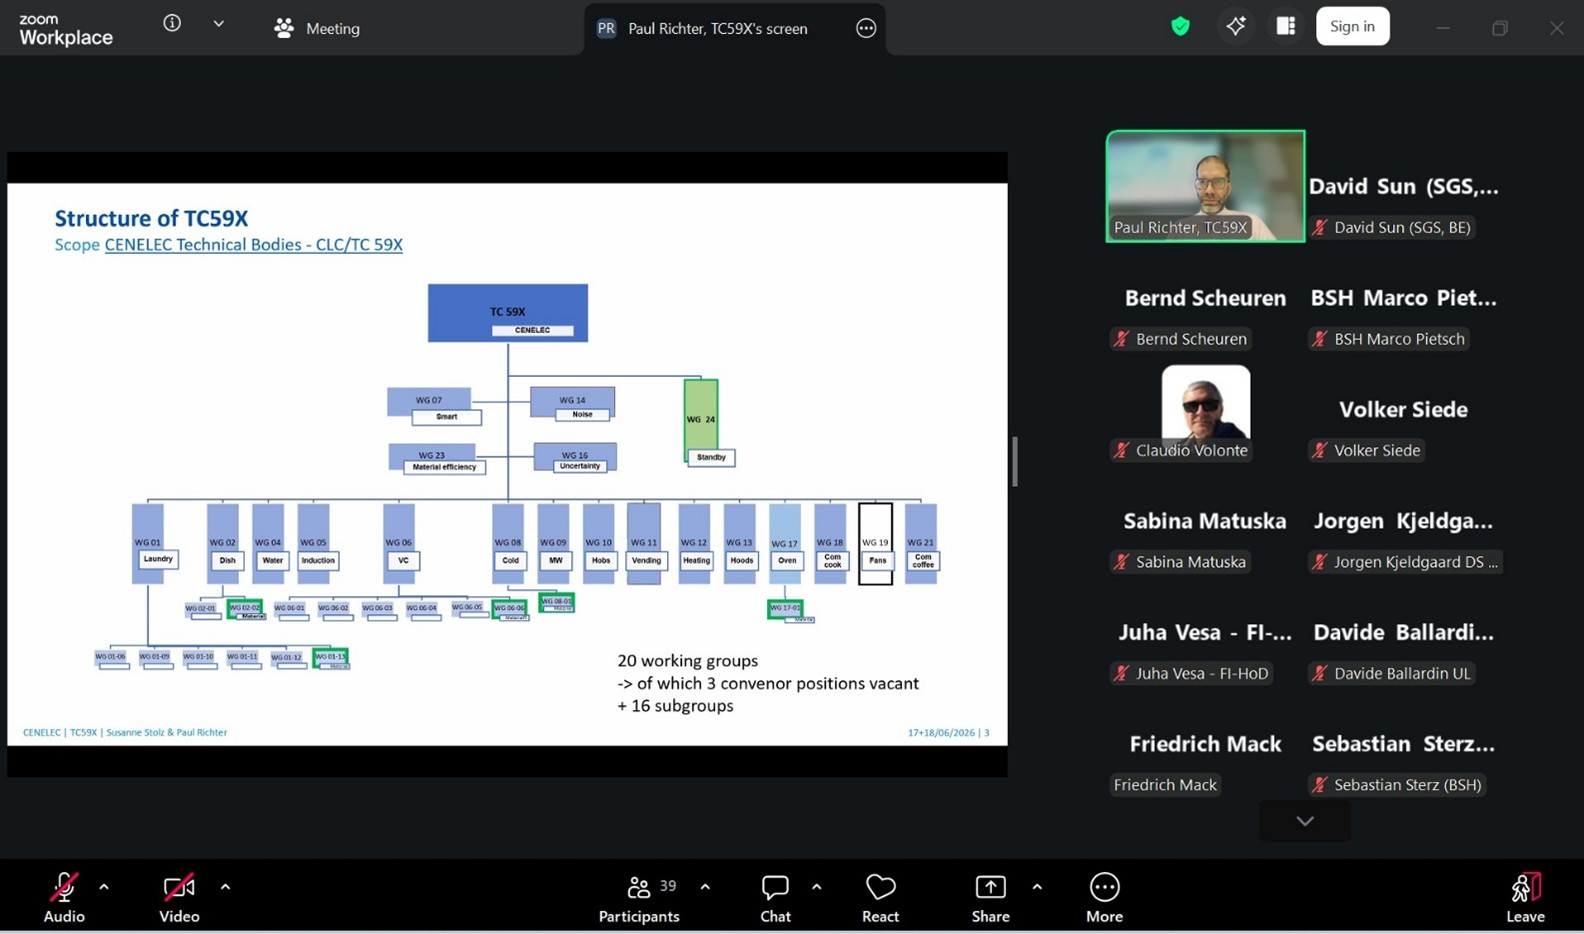1584x934 pixels.
Task: Open React heart menu
Action: [880, 897]
